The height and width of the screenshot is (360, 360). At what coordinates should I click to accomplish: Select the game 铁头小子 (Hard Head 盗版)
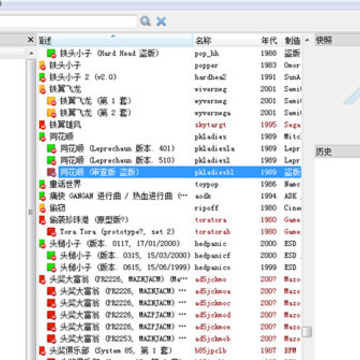pyautogui.click(x=109, y=53)
